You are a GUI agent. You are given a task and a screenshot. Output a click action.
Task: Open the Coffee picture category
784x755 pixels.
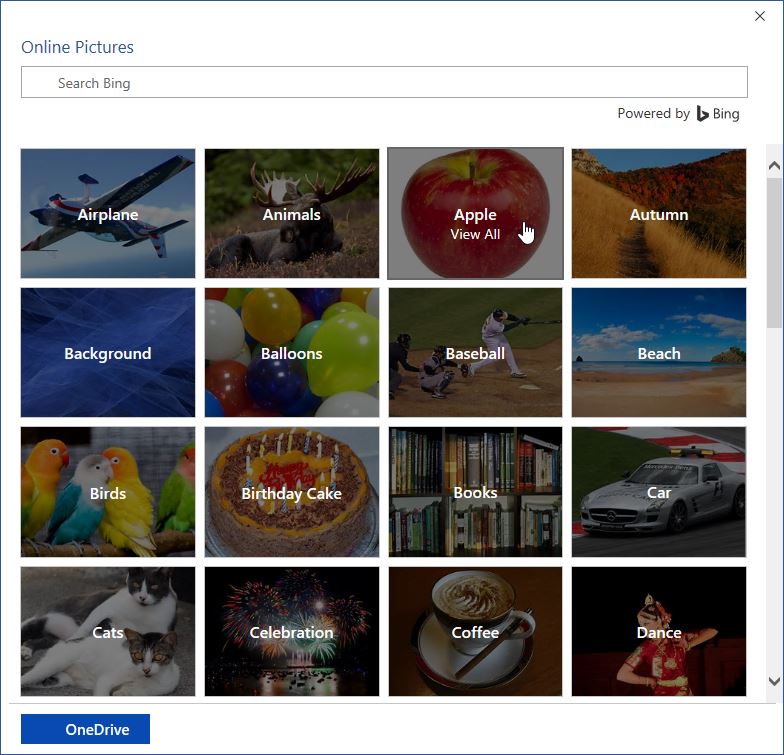[x=476, y=632]
